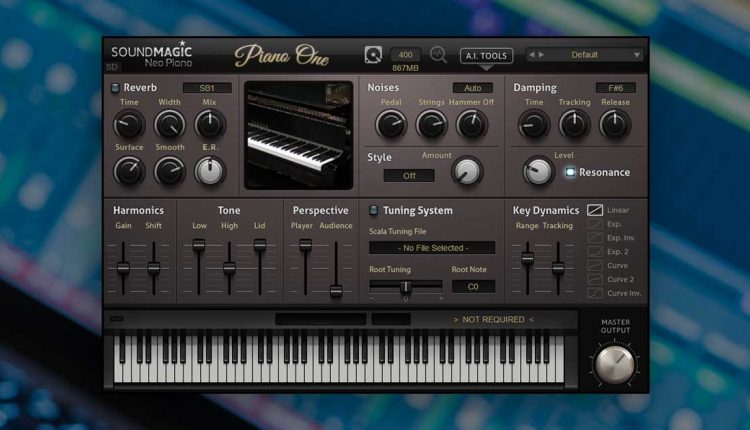Select the Linear velocity curve
The image size is (750, 430).
pyautogui.click(x=595, y=210)
